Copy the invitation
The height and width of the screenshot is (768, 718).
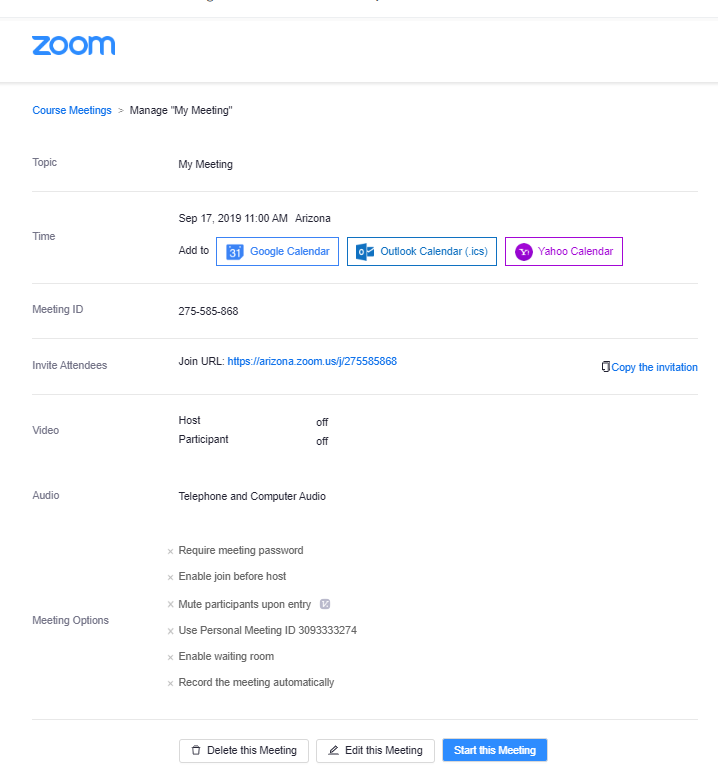[x=654, y=367]
